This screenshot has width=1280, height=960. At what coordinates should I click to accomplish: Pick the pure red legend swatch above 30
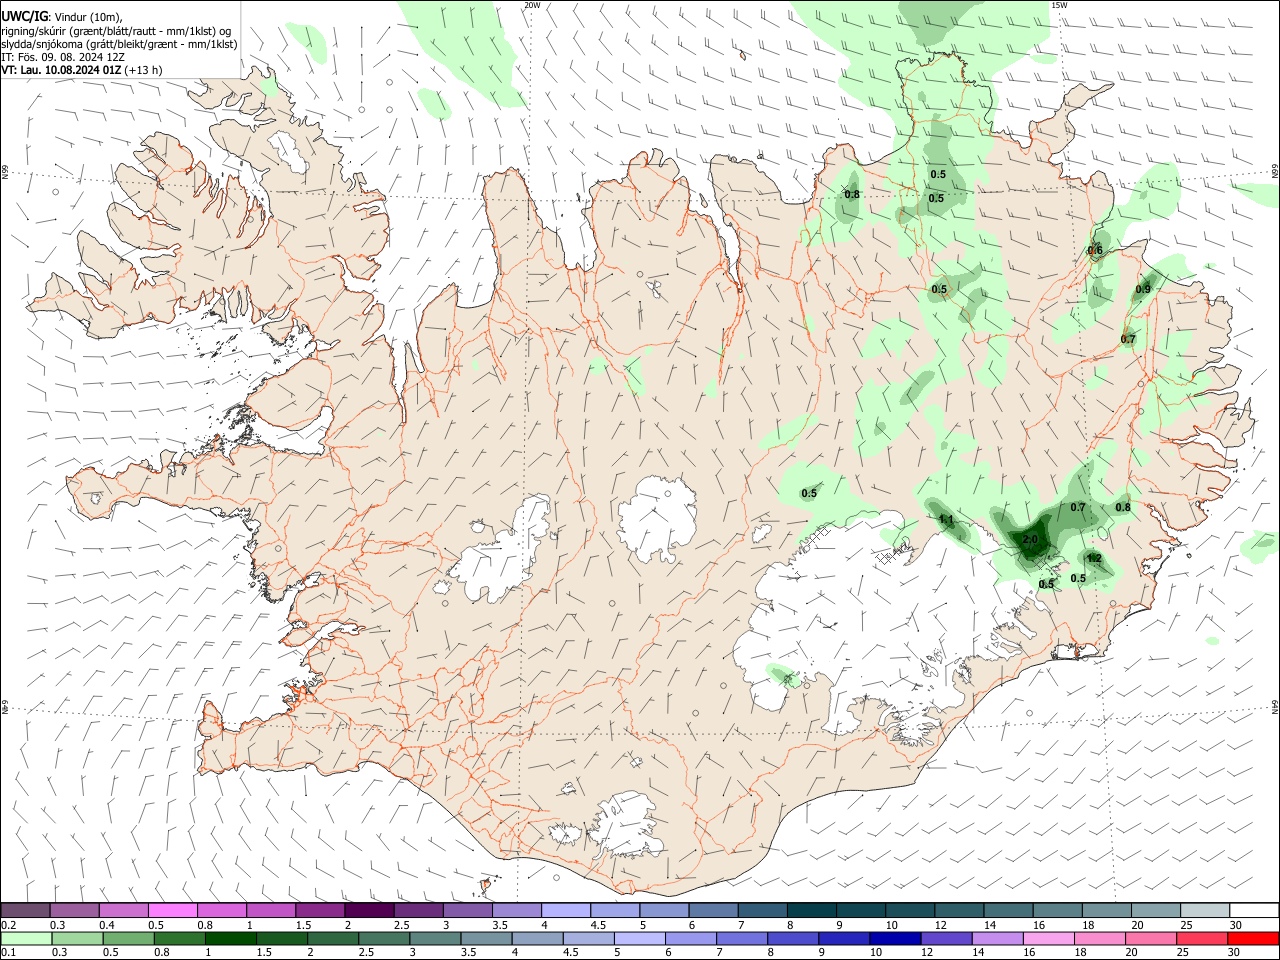(x=1254, y=939)
